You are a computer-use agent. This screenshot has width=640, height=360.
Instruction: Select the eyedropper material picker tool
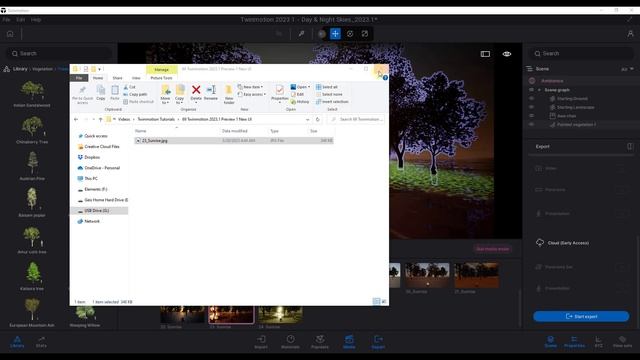301,34
